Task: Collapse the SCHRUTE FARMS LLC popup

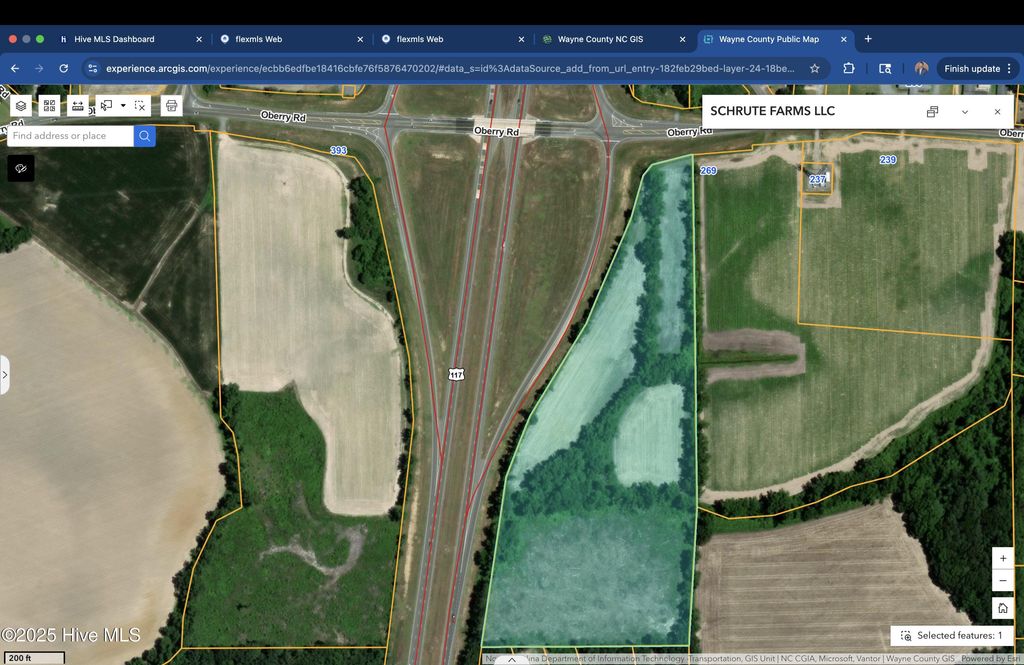Action: (964, 112)
